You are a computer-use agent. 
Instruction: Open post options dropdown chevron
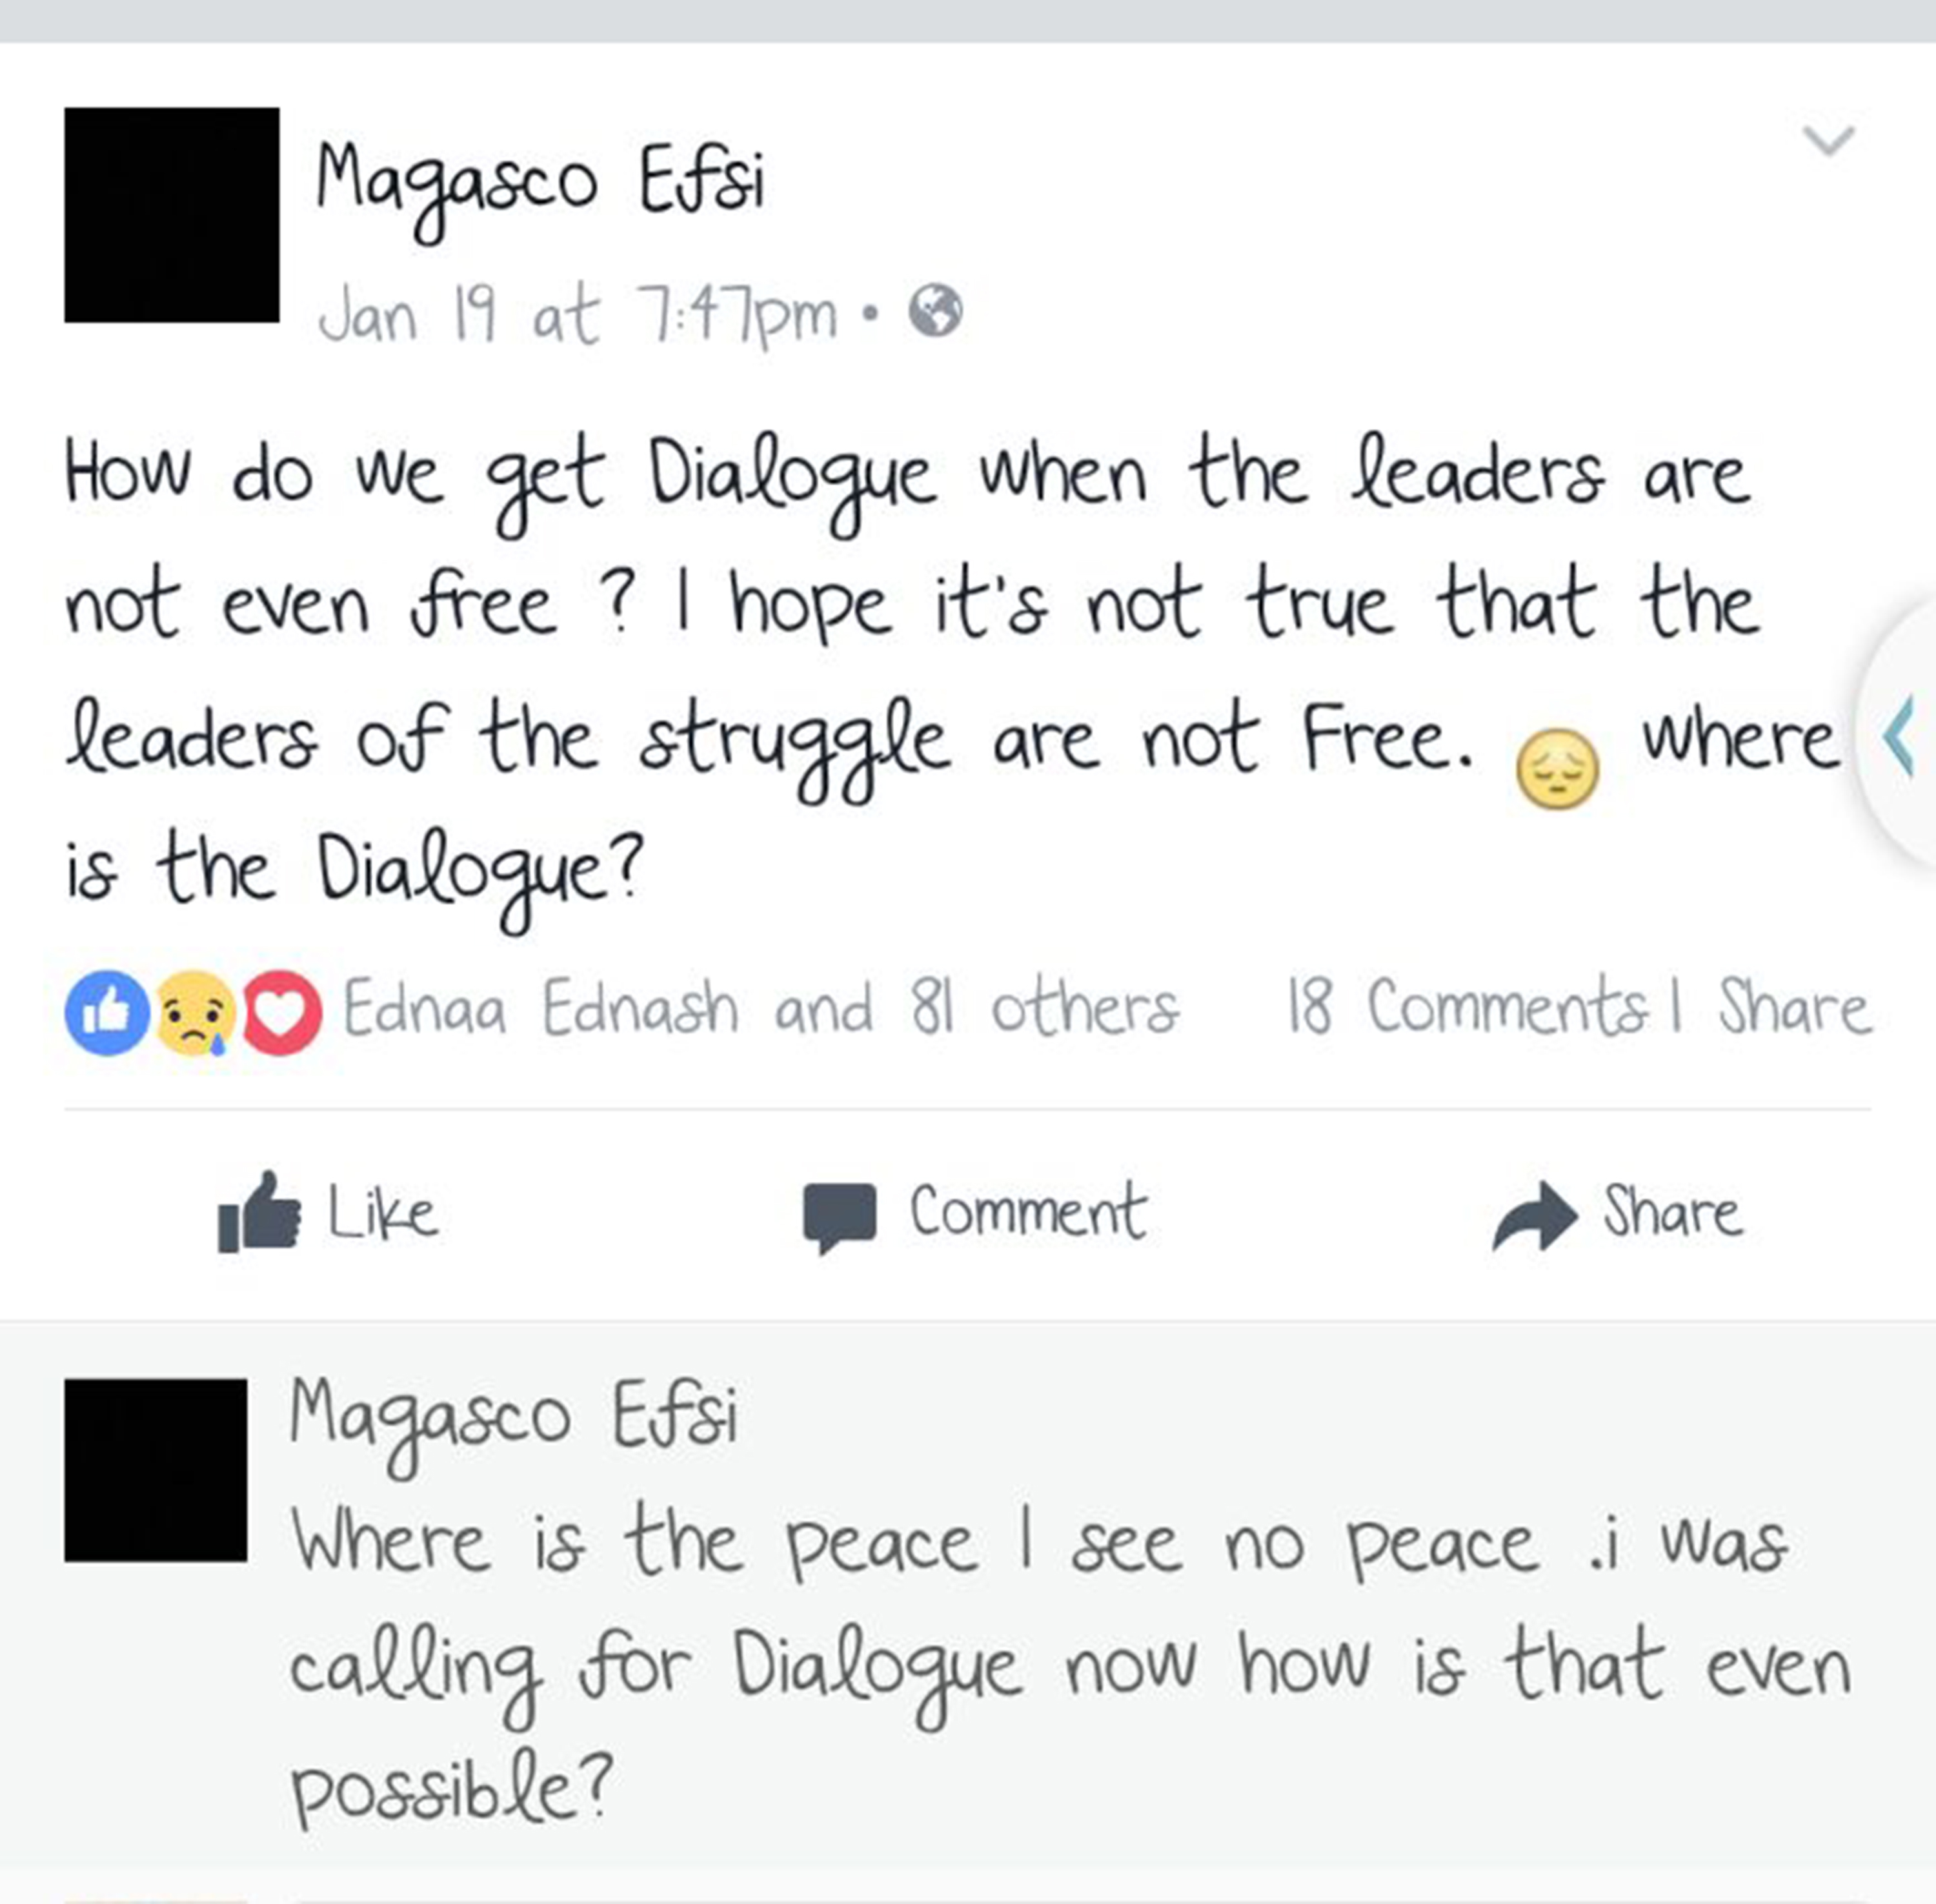click(1828, 141)
